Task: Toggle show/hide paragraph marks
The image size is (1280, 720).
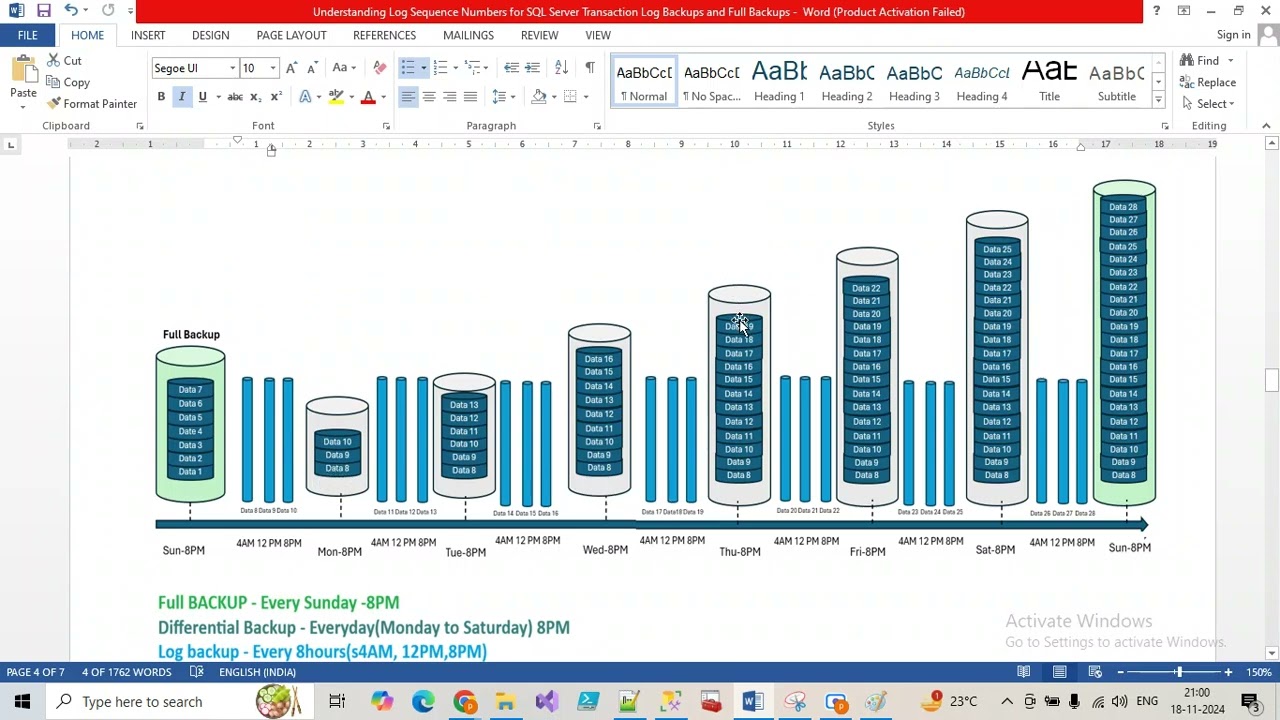Action: (590, 68)
